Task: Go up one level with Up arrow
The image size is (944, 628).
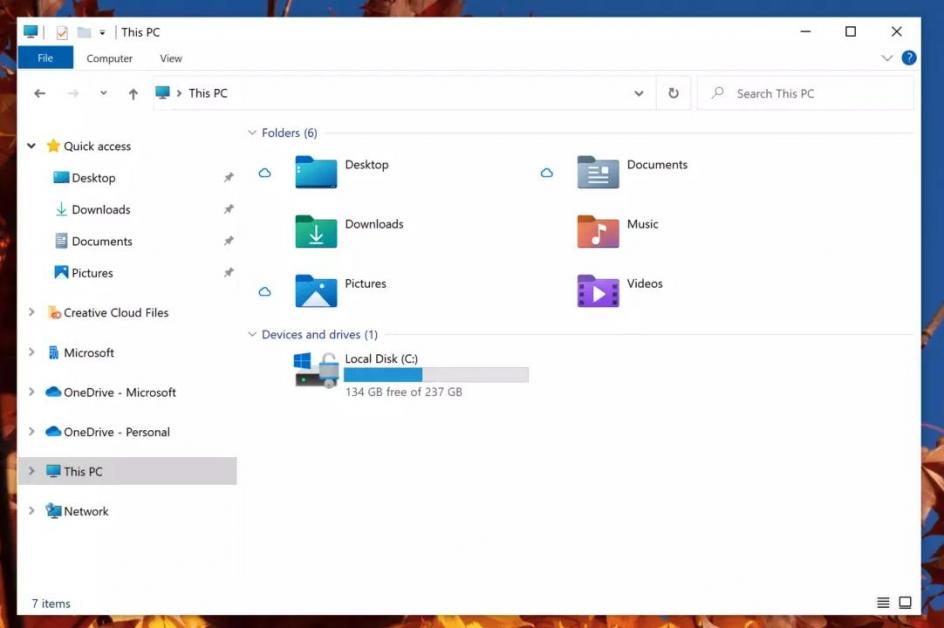Action: pyautogui.click(x=133, y=93)
